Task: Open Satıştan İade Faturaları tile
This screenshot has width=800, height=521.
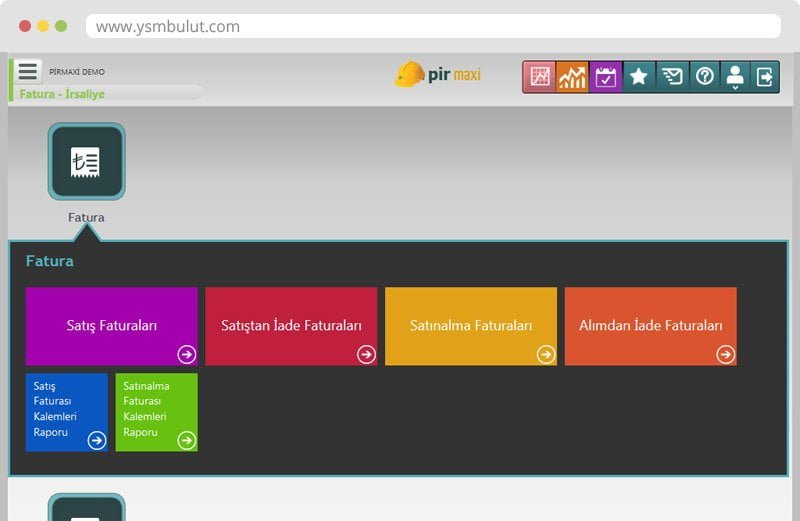Action: 291,326
